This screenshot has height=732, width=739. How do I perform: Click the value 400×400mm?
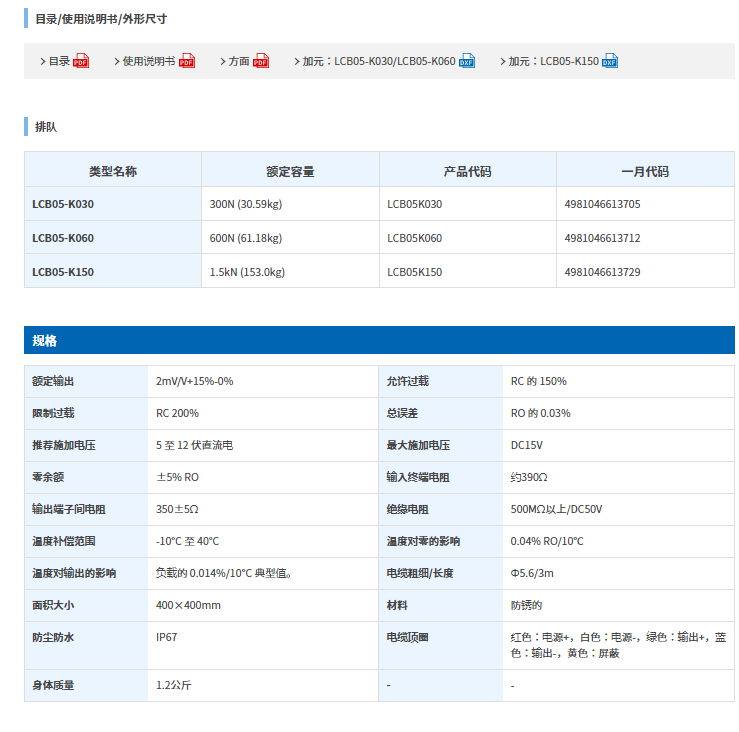[x=188, y=606]
